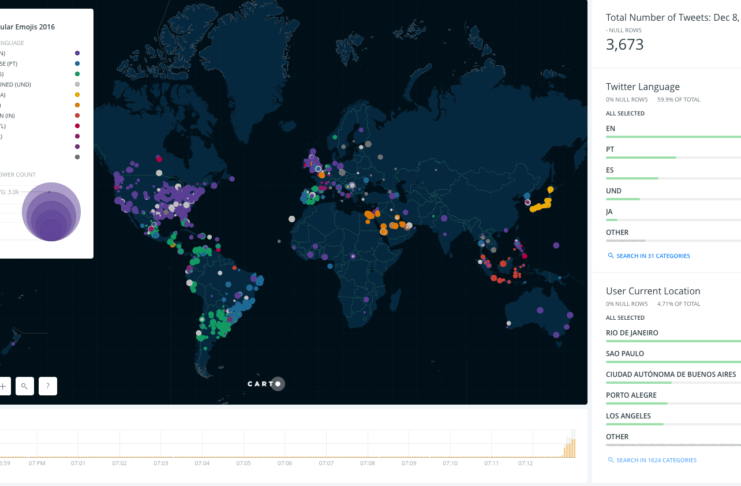Image resolution: width=741 pixels, height=486 pixels.
Task: Select RIO DE JANEIRO location filter
Action: pos(637,332)
